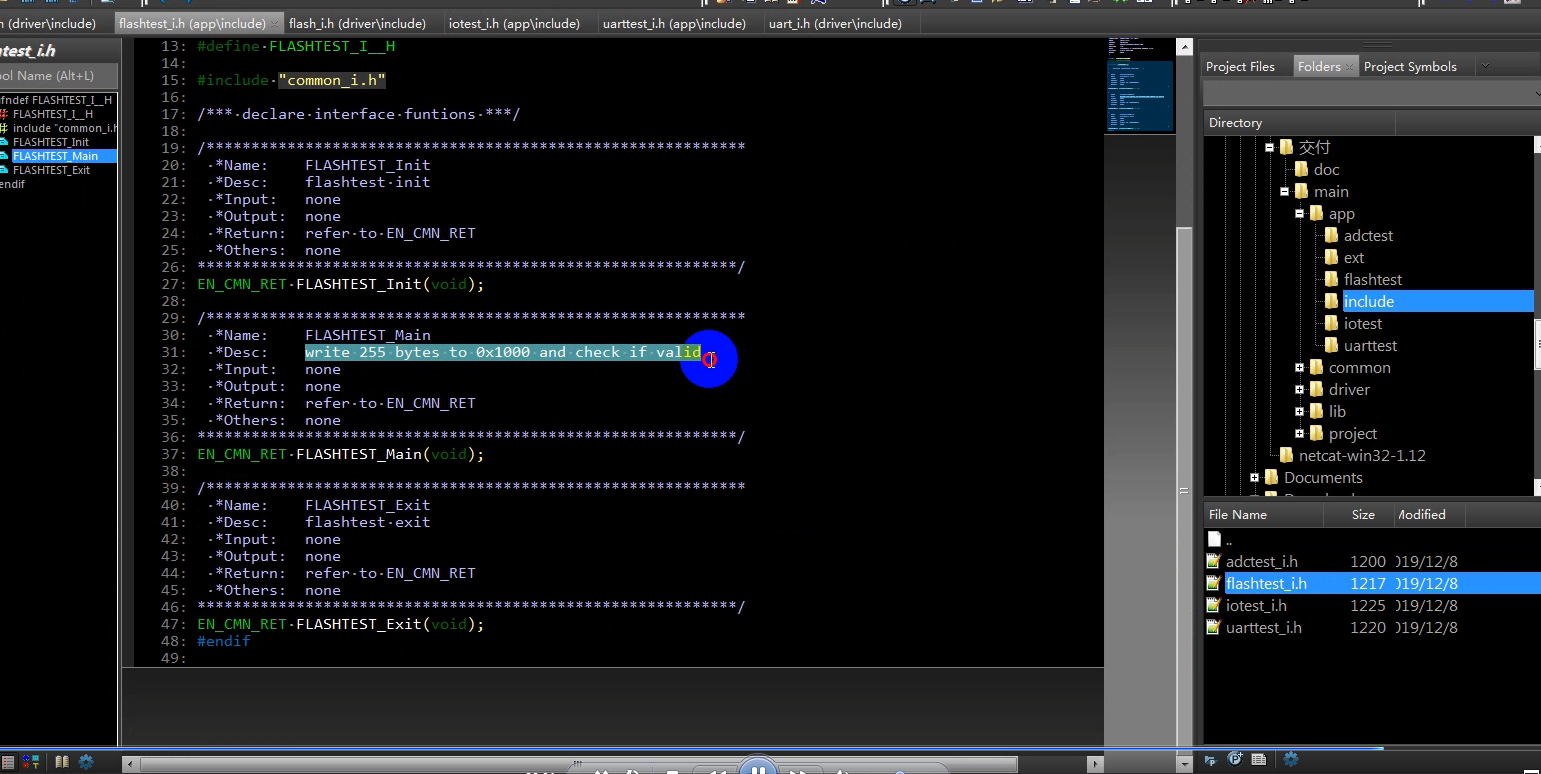Select include "common_i.h" symbol entry
The image size is (1541, 774).
tap(64, 128)
